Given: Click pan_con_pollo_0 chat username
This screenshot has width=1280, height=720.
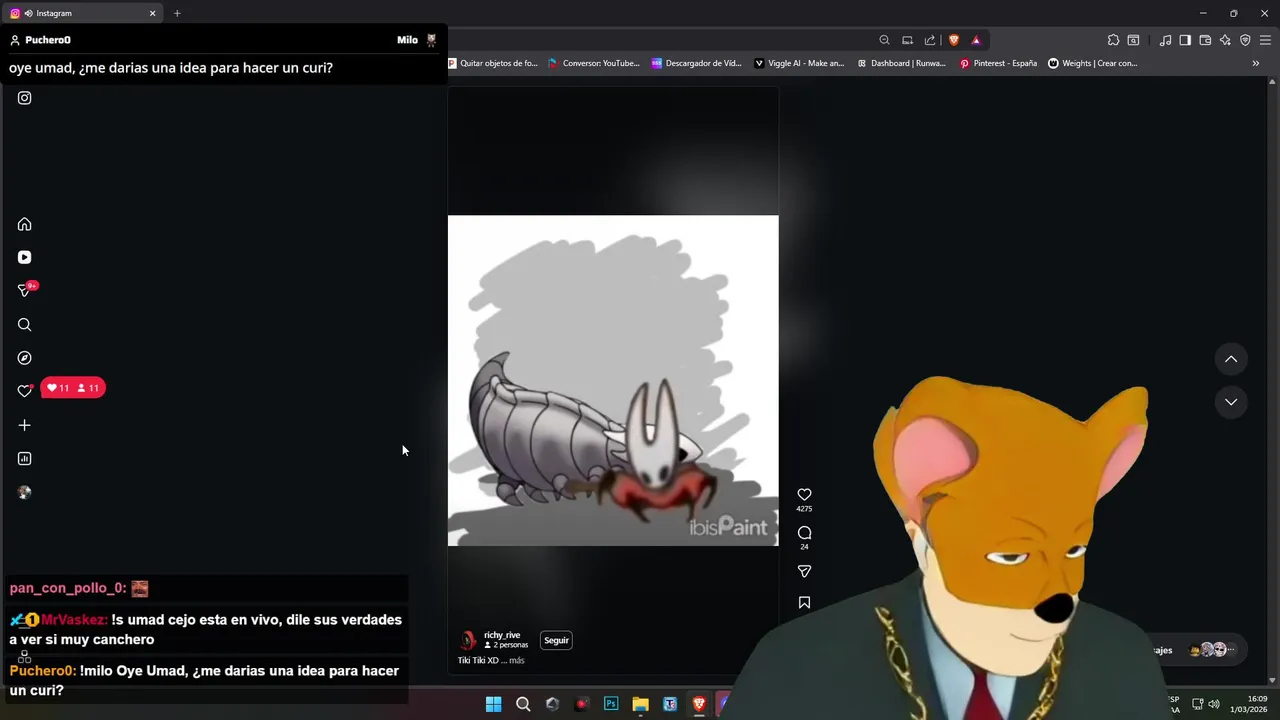Looking at the screenshot, I should (66, 588).
